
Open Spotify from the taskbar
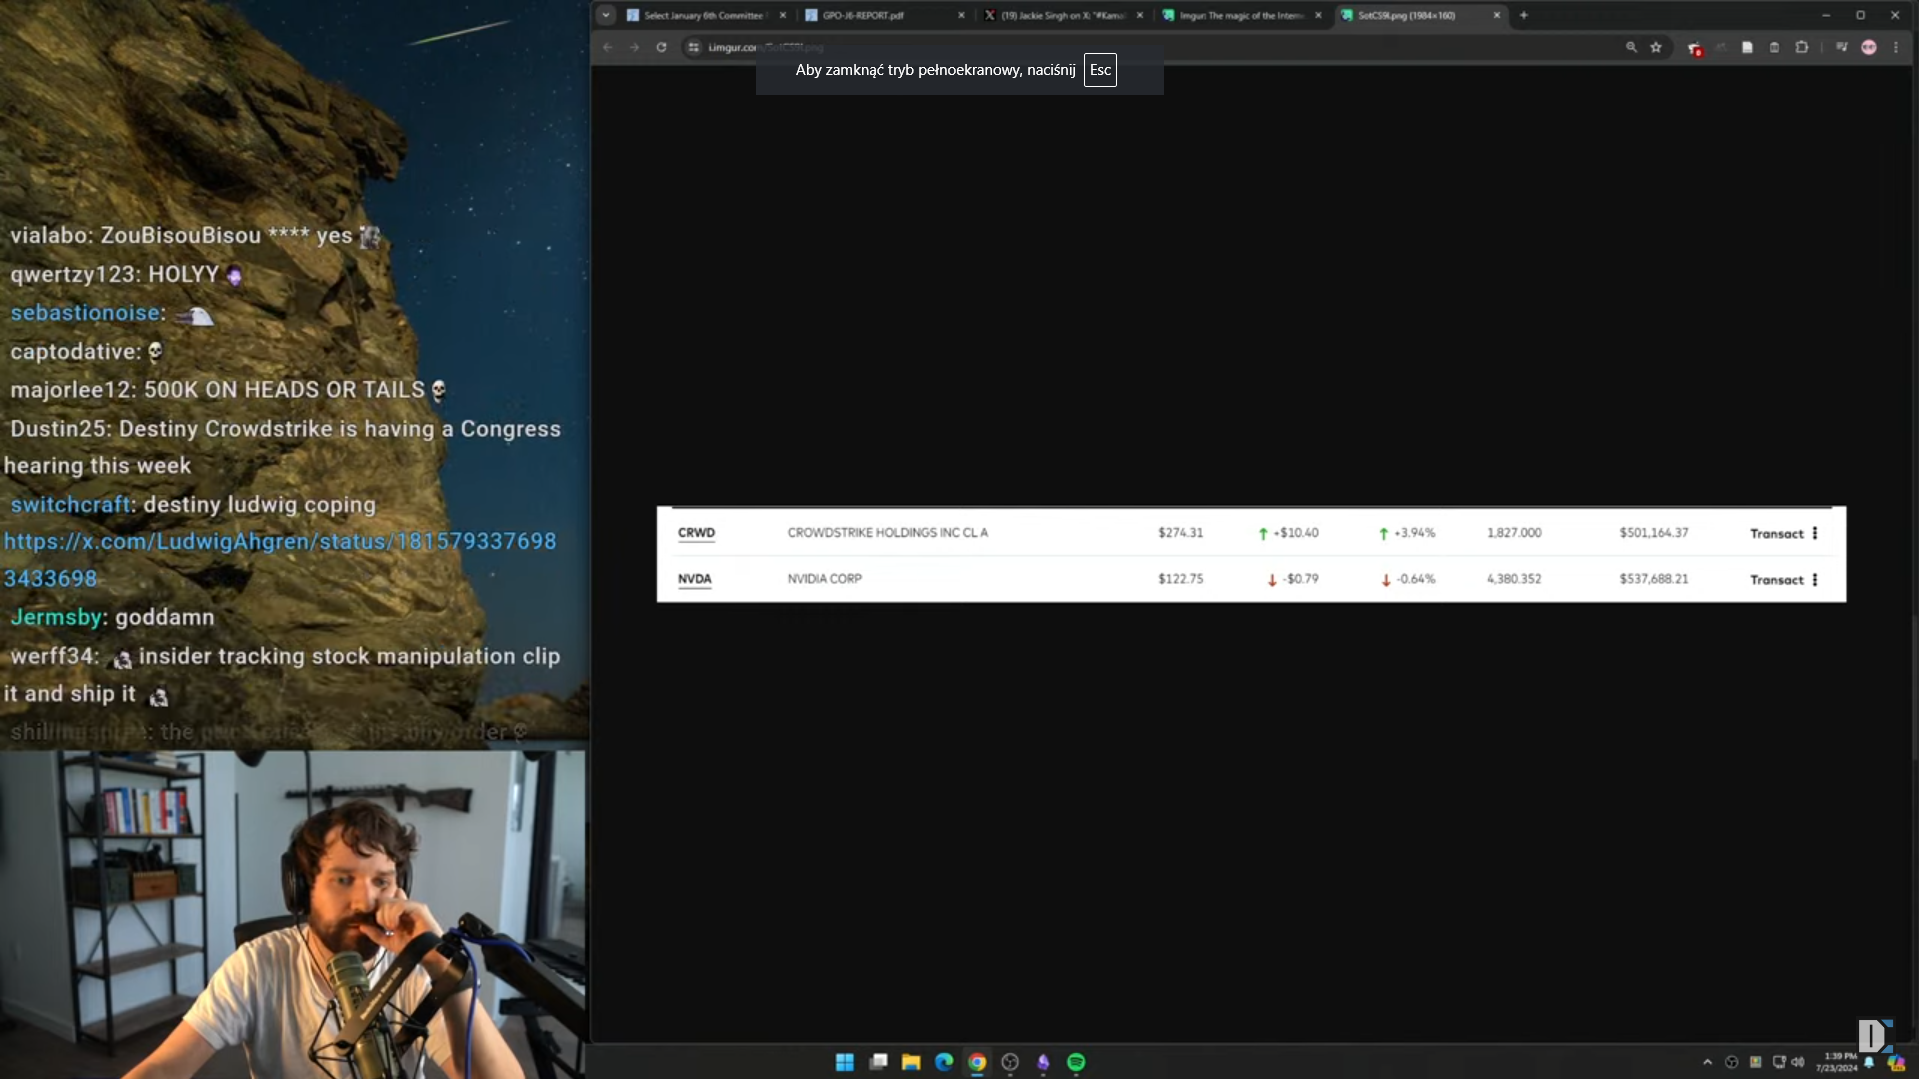(x=1076, y=1062)
